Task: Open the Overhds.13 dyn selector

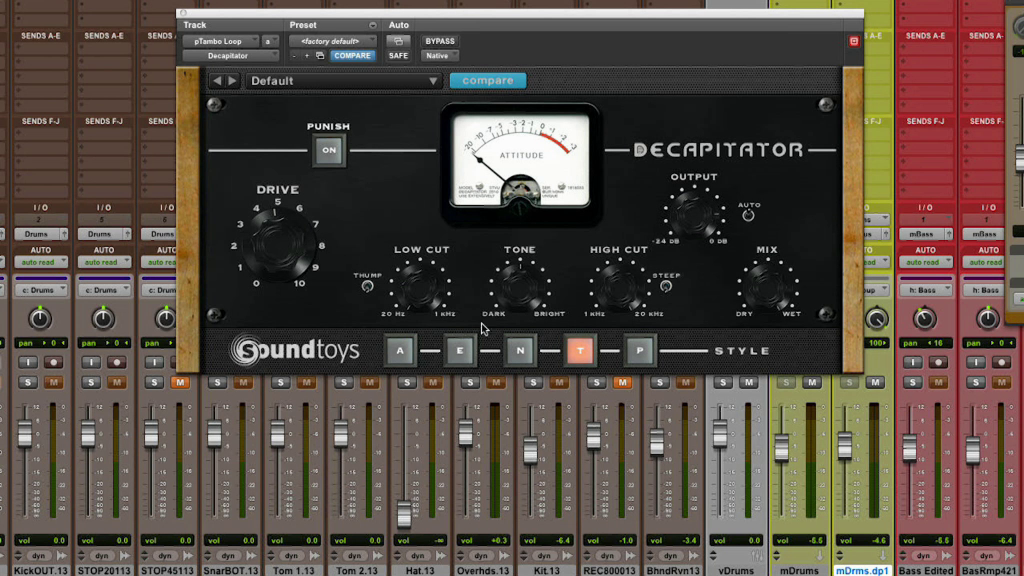Action: point(481,556)
